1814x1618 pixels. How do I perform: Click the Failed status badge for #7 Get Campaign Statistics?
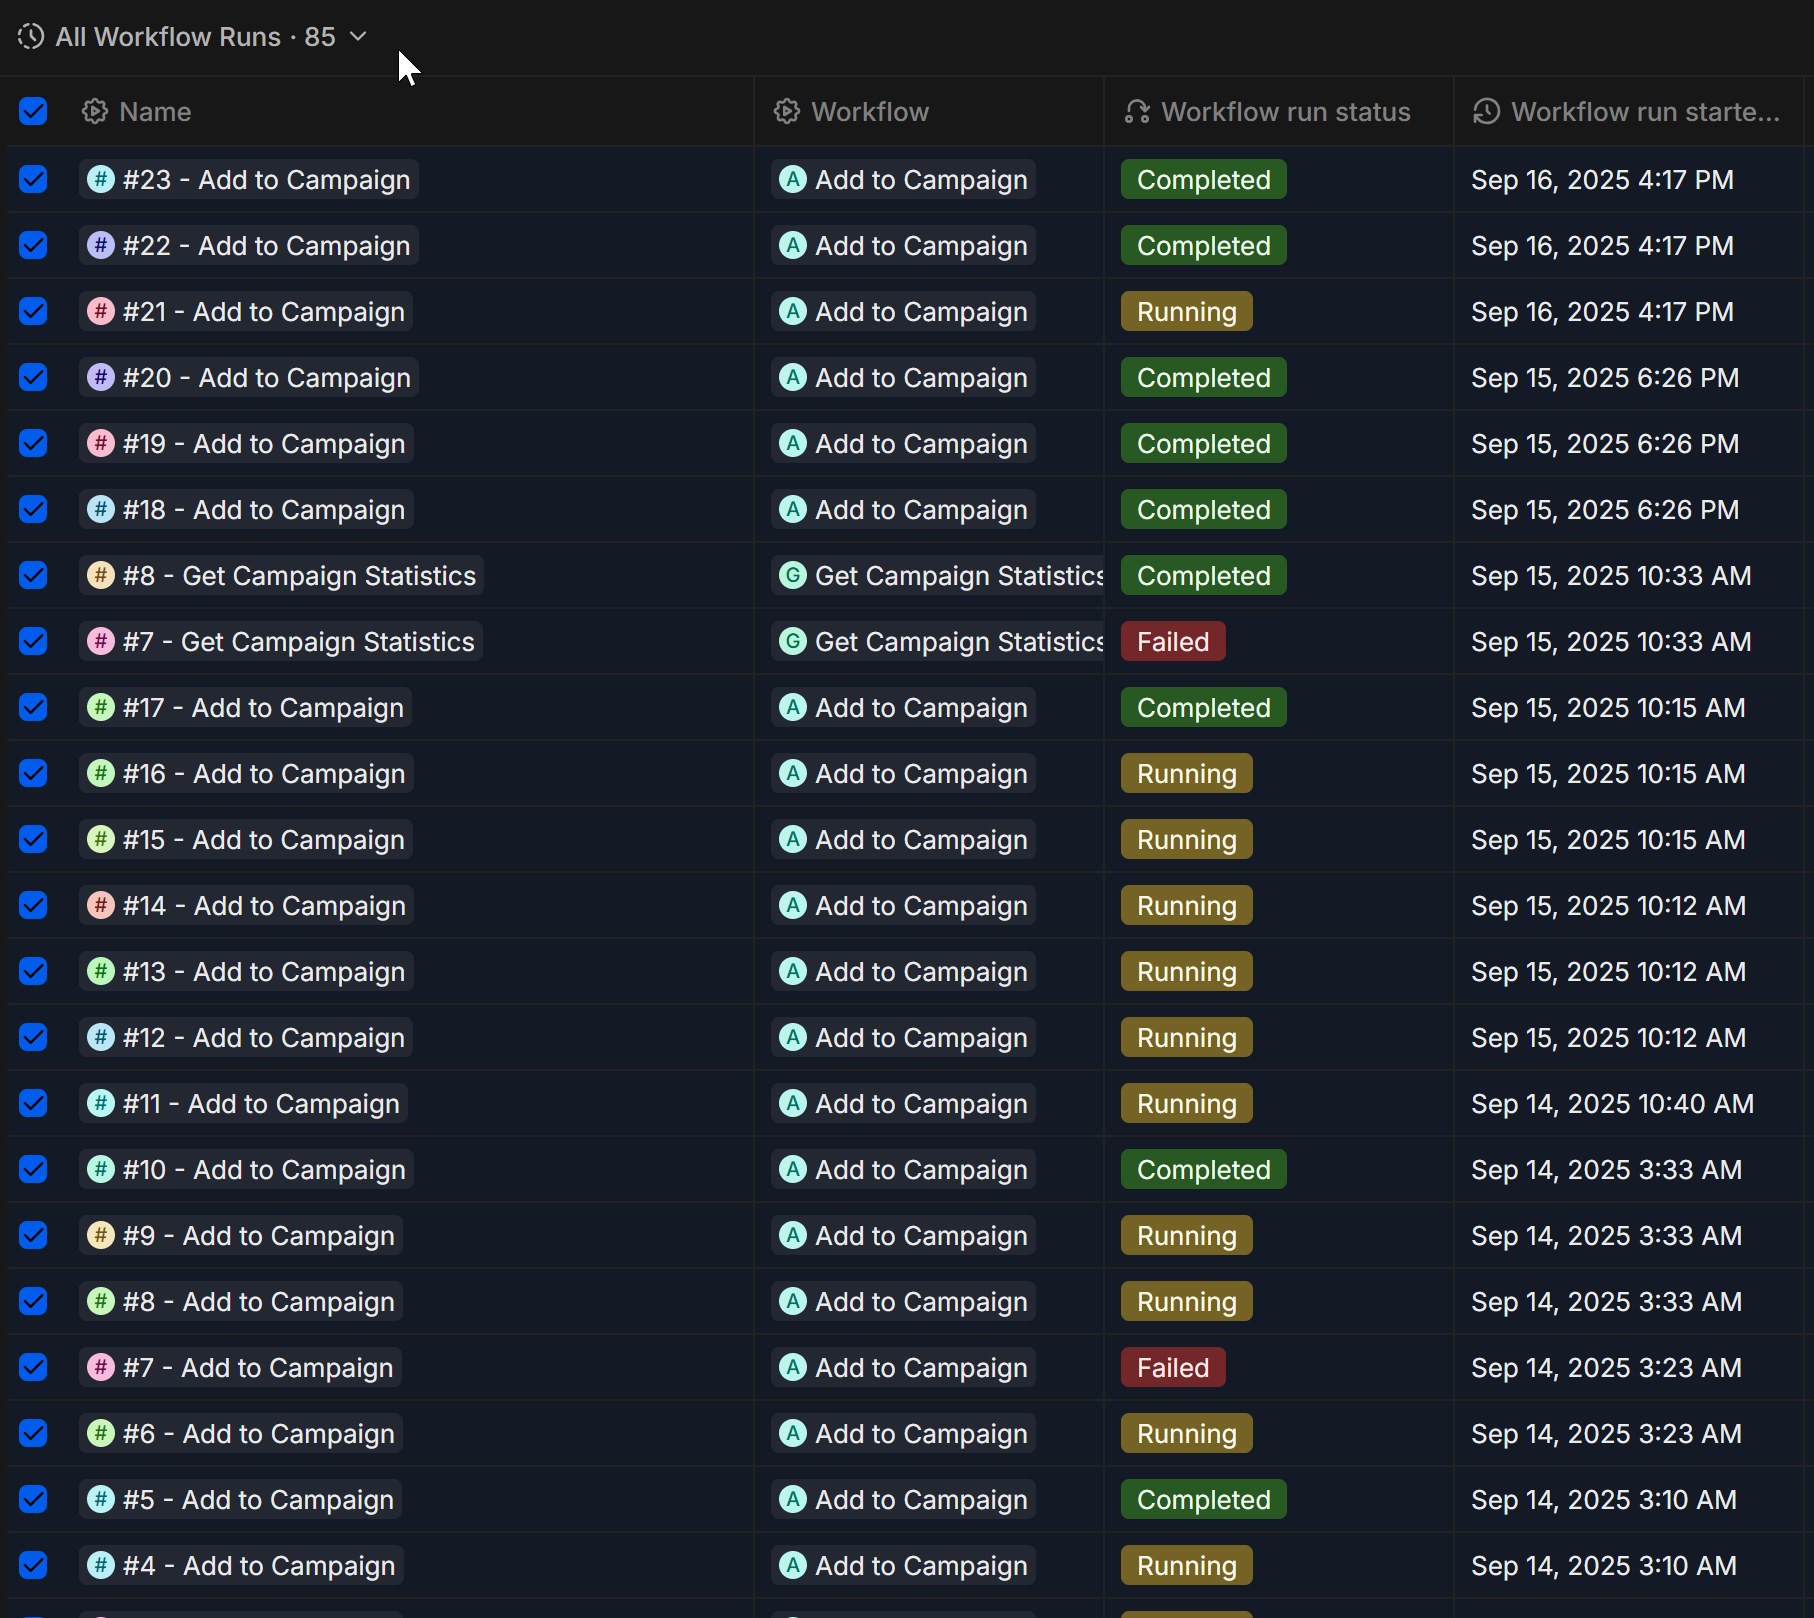coord(1173,641)
